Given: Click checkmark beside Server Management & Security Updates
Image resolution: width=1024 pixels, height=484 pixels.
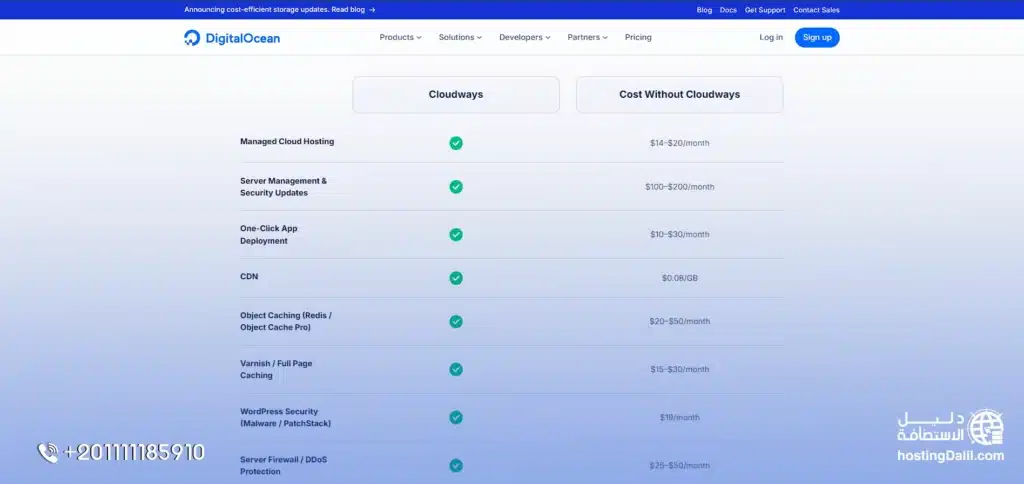Looking at the screenshot, I should coord(456,187).
